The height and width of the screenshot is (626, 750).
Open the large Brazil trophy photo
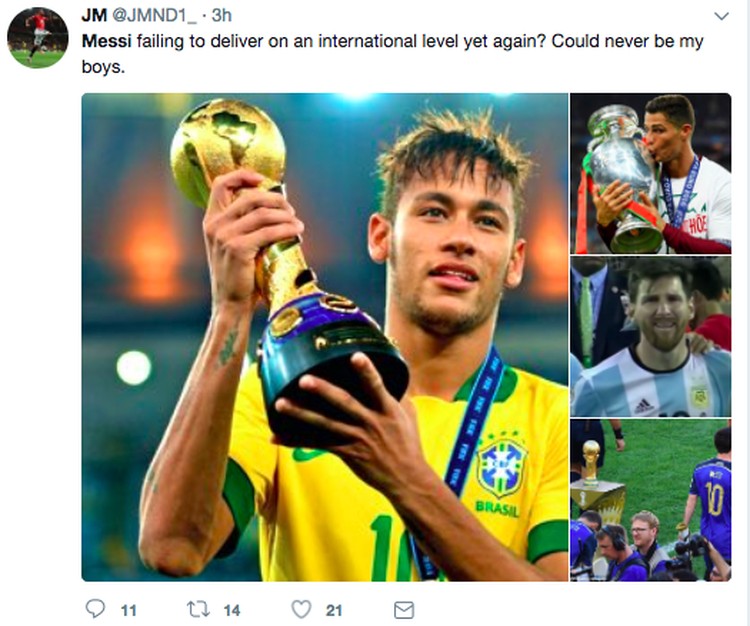325,337
